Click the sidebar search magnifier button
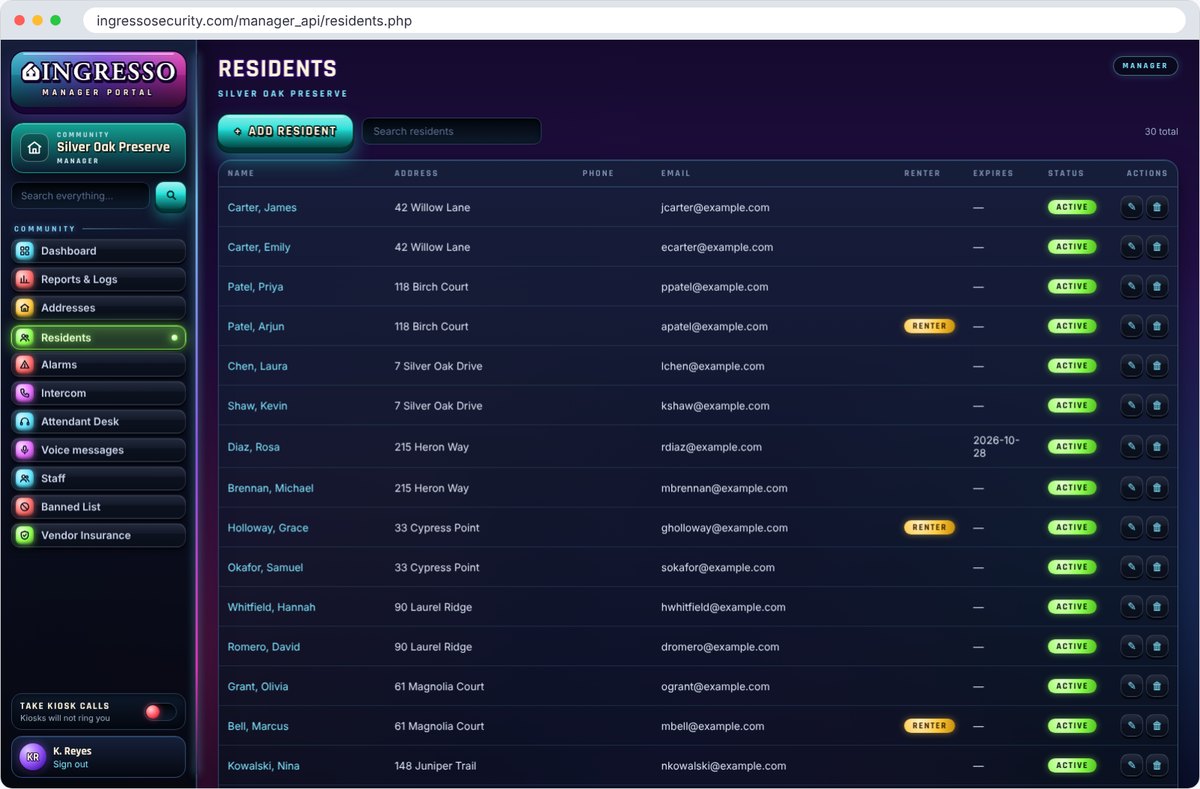The width and height of the screenshot is (1200, 789). click(x=171, y=196)
